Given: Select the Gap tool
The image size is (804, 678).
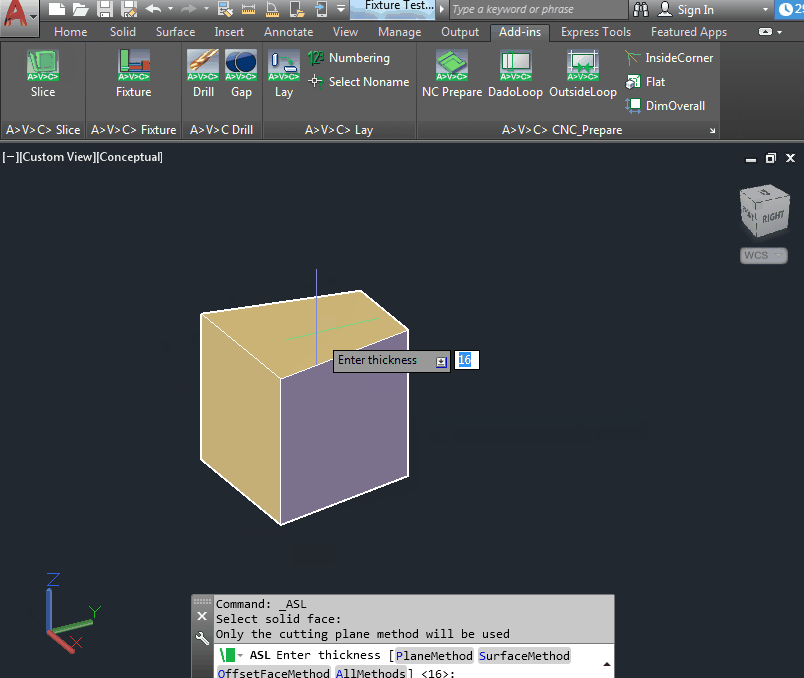Looking at the screenshot, I should coord(241,73).
